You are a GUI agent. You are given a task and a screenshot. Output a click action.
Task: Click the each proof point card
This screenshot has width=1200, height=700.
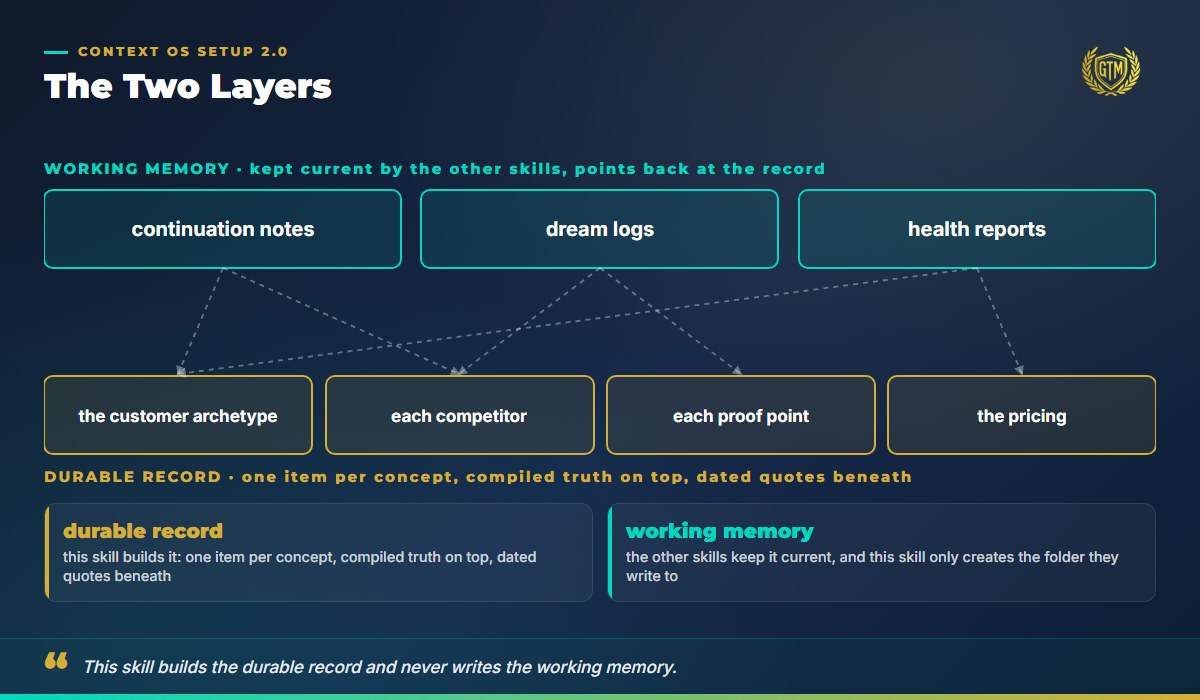click(x=741, y=415)
